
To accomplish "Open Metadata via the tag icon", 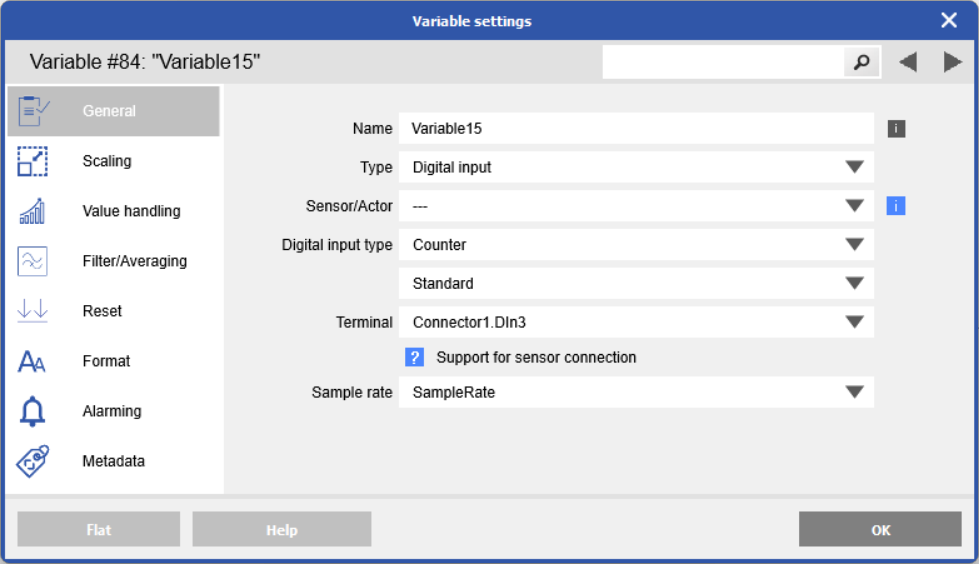I will pos(33,461).
